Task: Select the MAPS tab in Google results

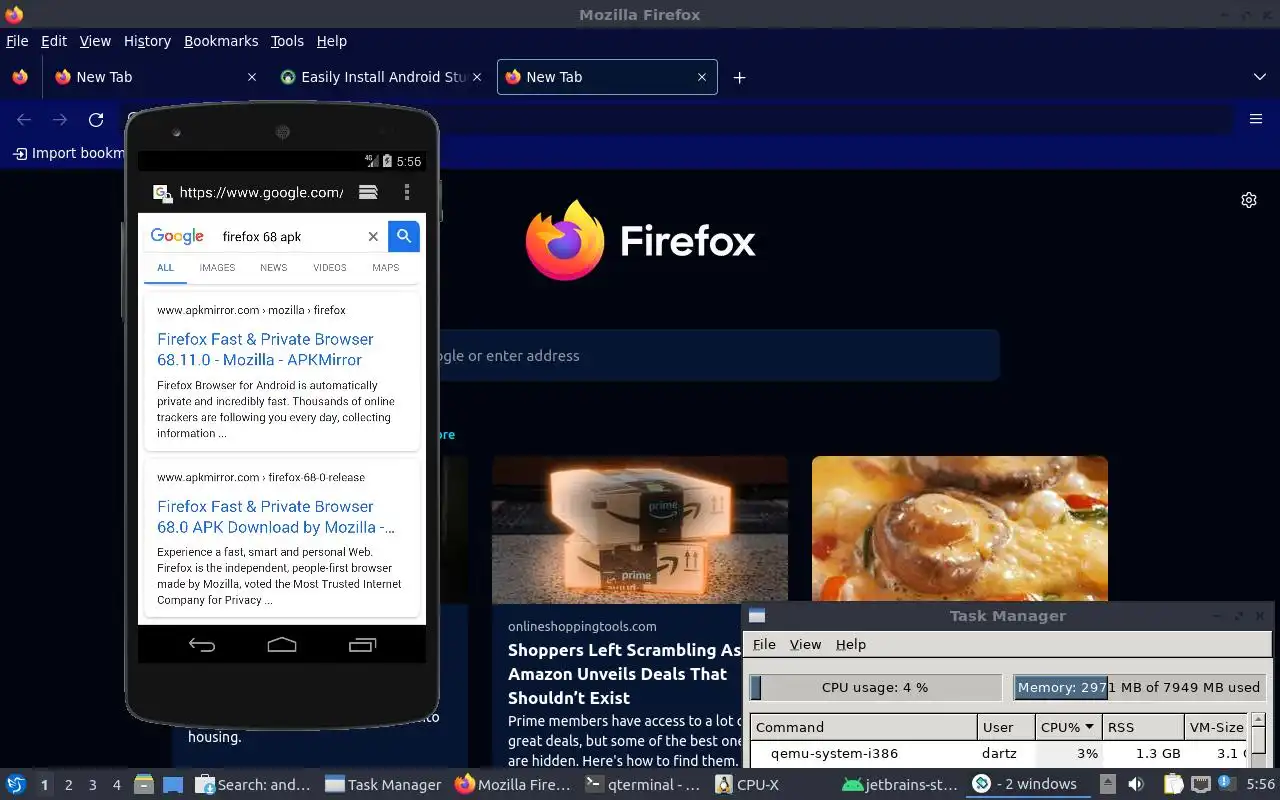Action: coord(385,267)
